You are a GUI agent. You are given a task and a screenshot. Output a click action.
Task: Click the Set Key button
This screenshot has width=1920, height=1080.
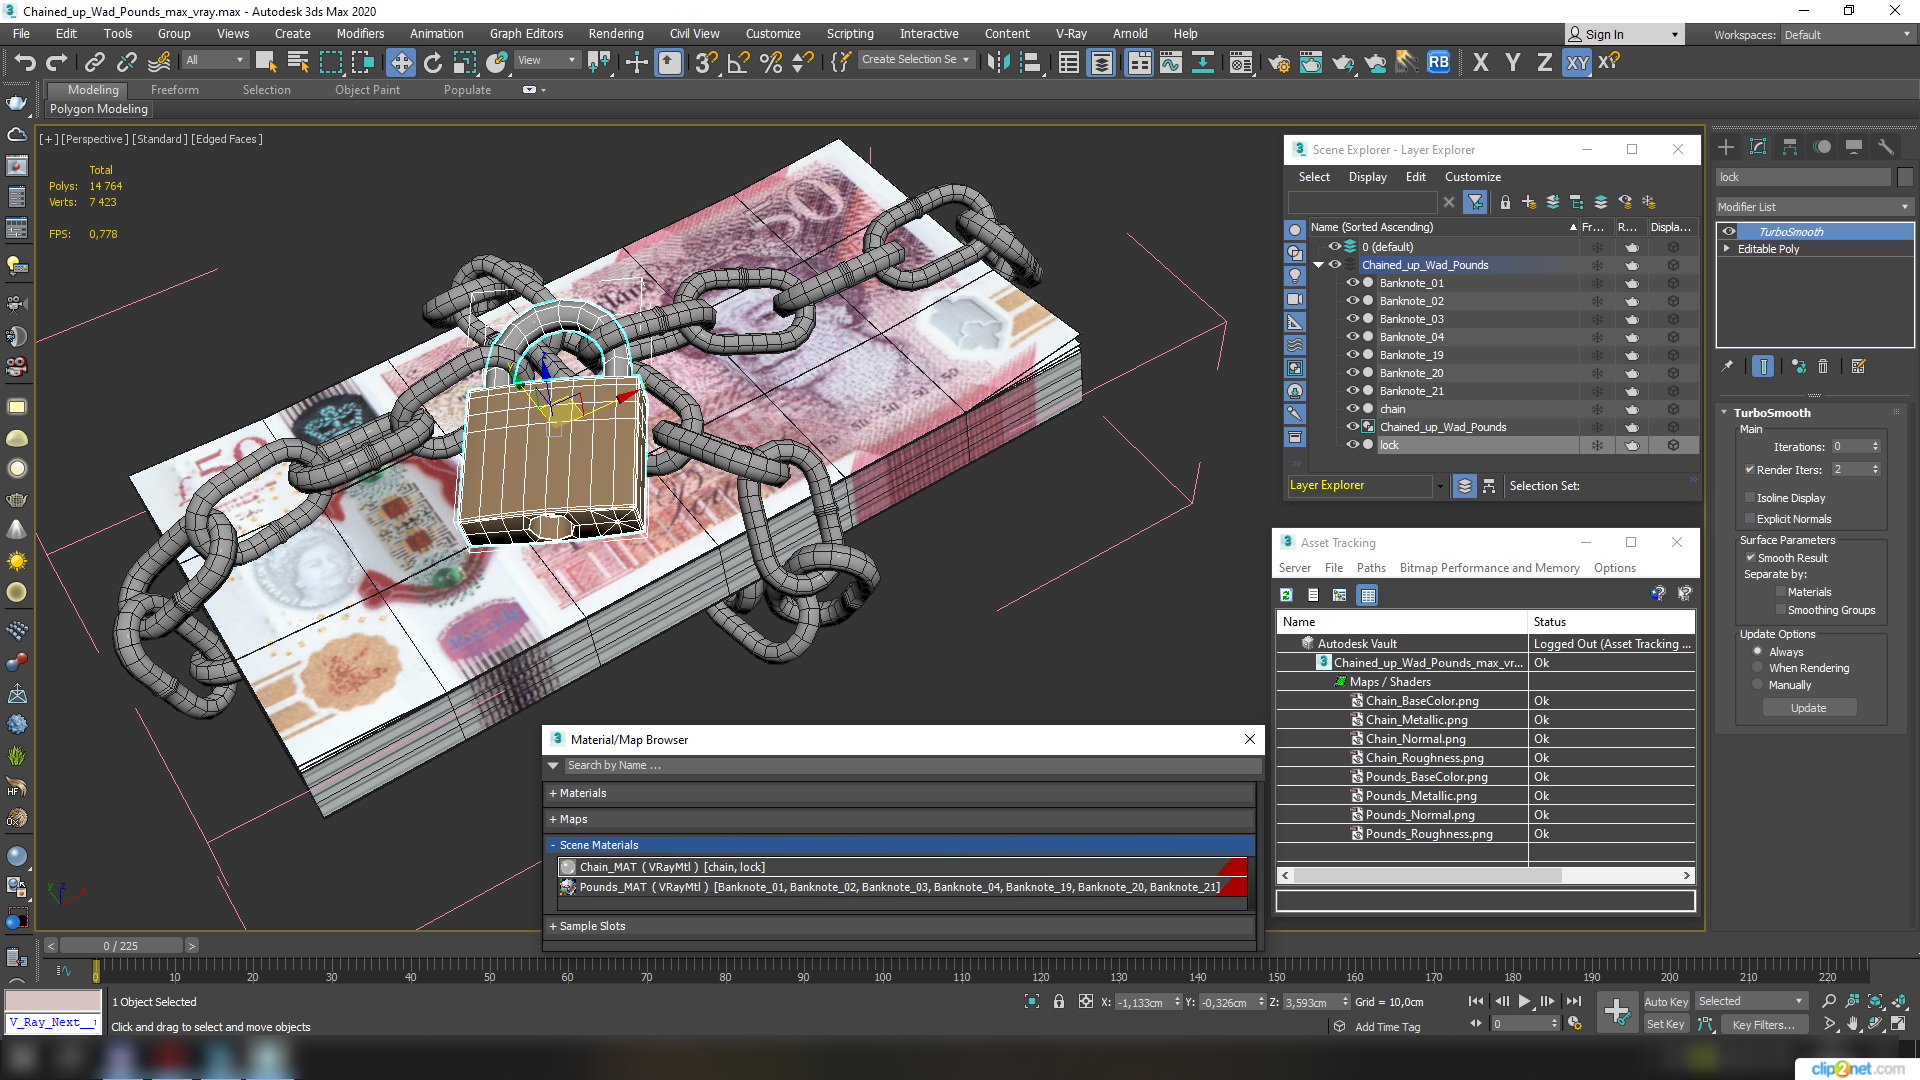(1666, 1024)
